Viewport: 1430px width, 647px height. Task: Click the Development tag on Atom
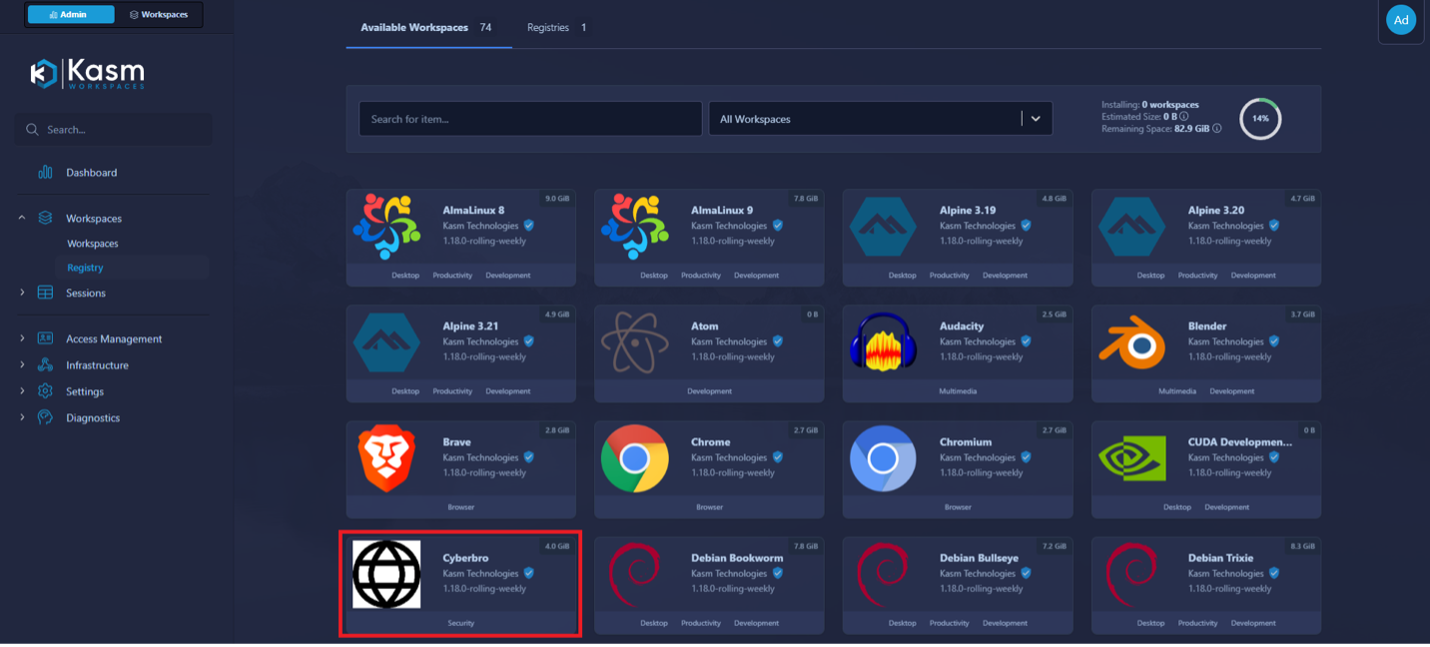(x=709, y=391)
